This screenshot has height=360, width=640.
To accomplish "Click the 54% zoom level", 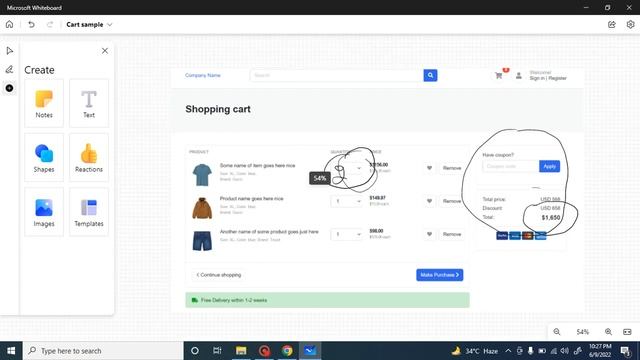I will pyautogui.click(x=582, y=332).
